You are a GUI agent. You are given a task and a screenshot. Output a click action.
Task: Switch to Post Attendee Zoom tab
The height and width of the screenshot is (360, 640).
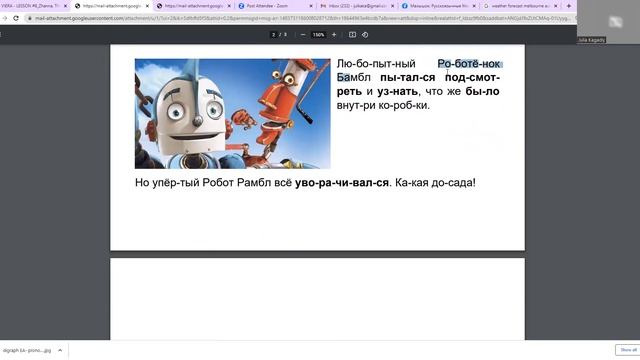tap(276, 6)
